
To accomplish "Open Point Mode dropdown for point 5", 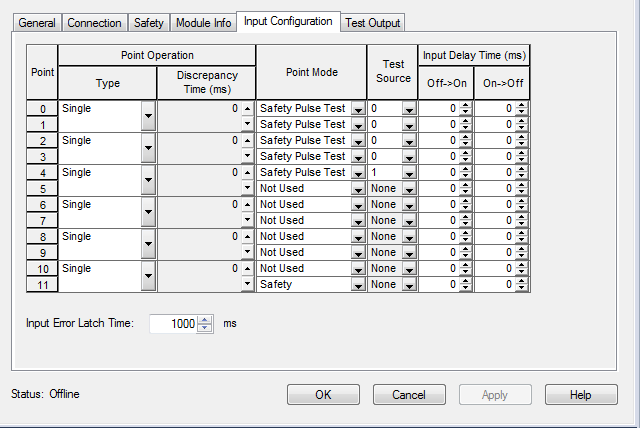I will tap(358, 189).
